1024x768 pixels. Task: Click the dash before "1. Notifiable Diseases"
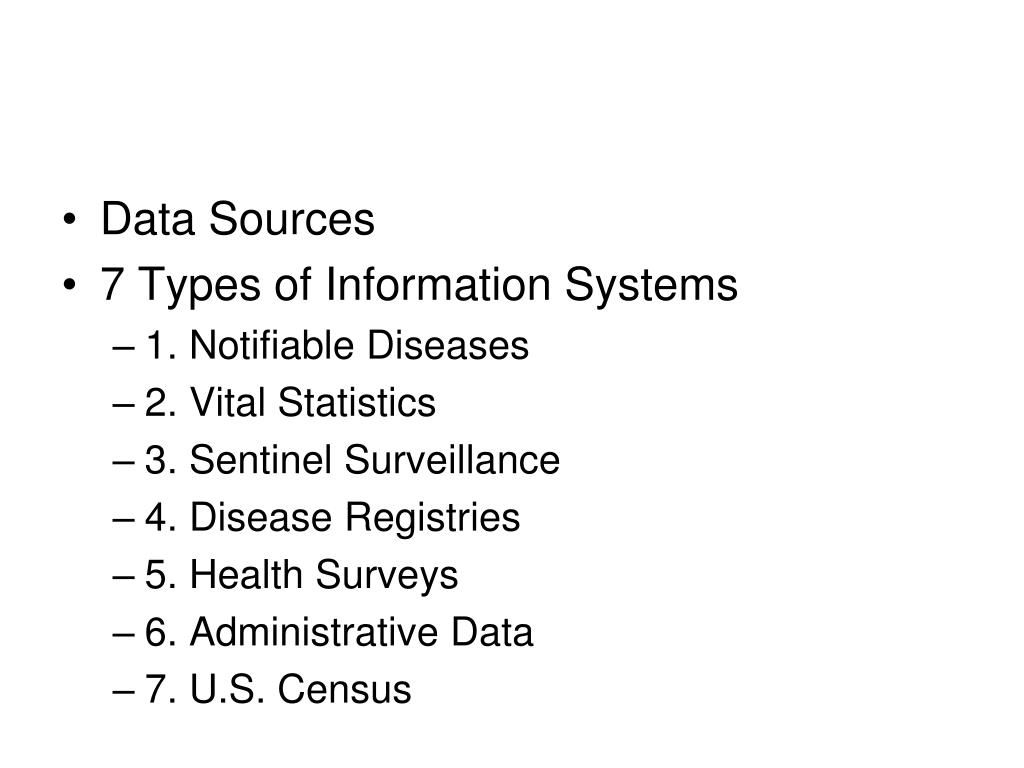123,349
